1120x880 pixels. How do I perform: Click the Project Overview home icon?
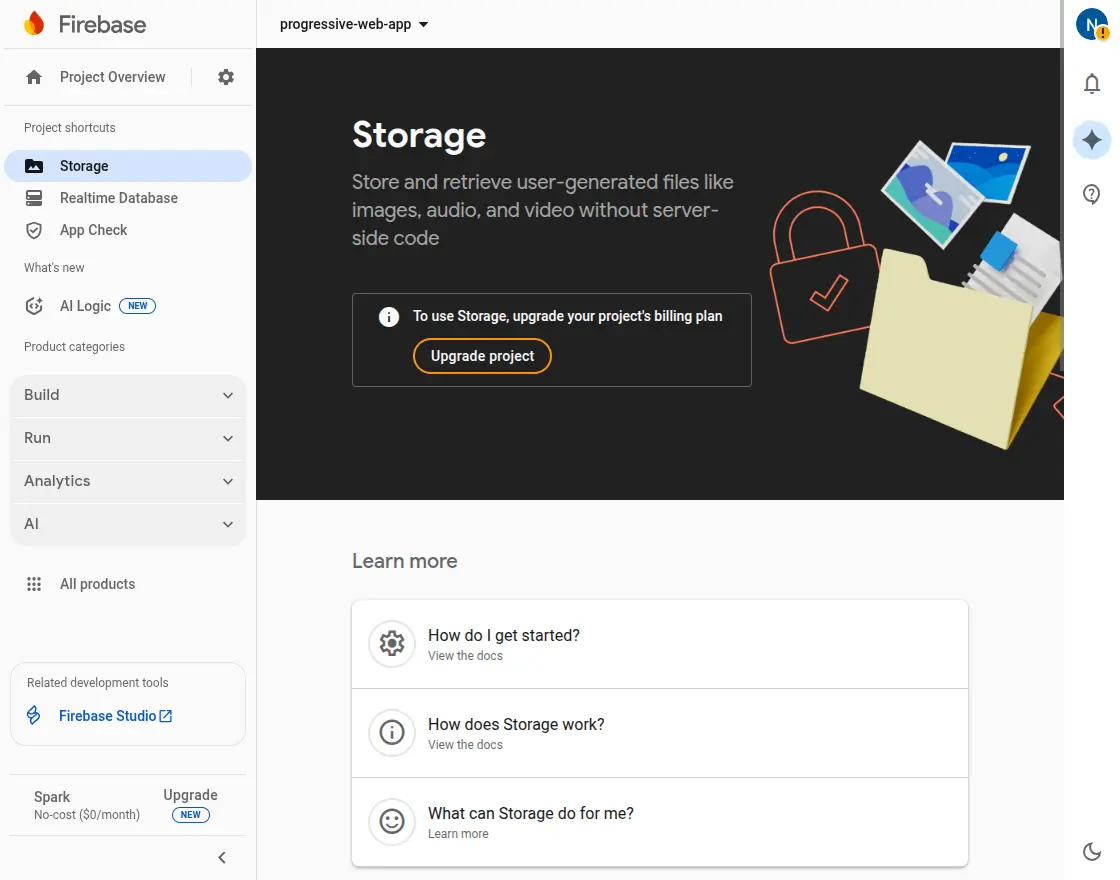click(34, 77)
